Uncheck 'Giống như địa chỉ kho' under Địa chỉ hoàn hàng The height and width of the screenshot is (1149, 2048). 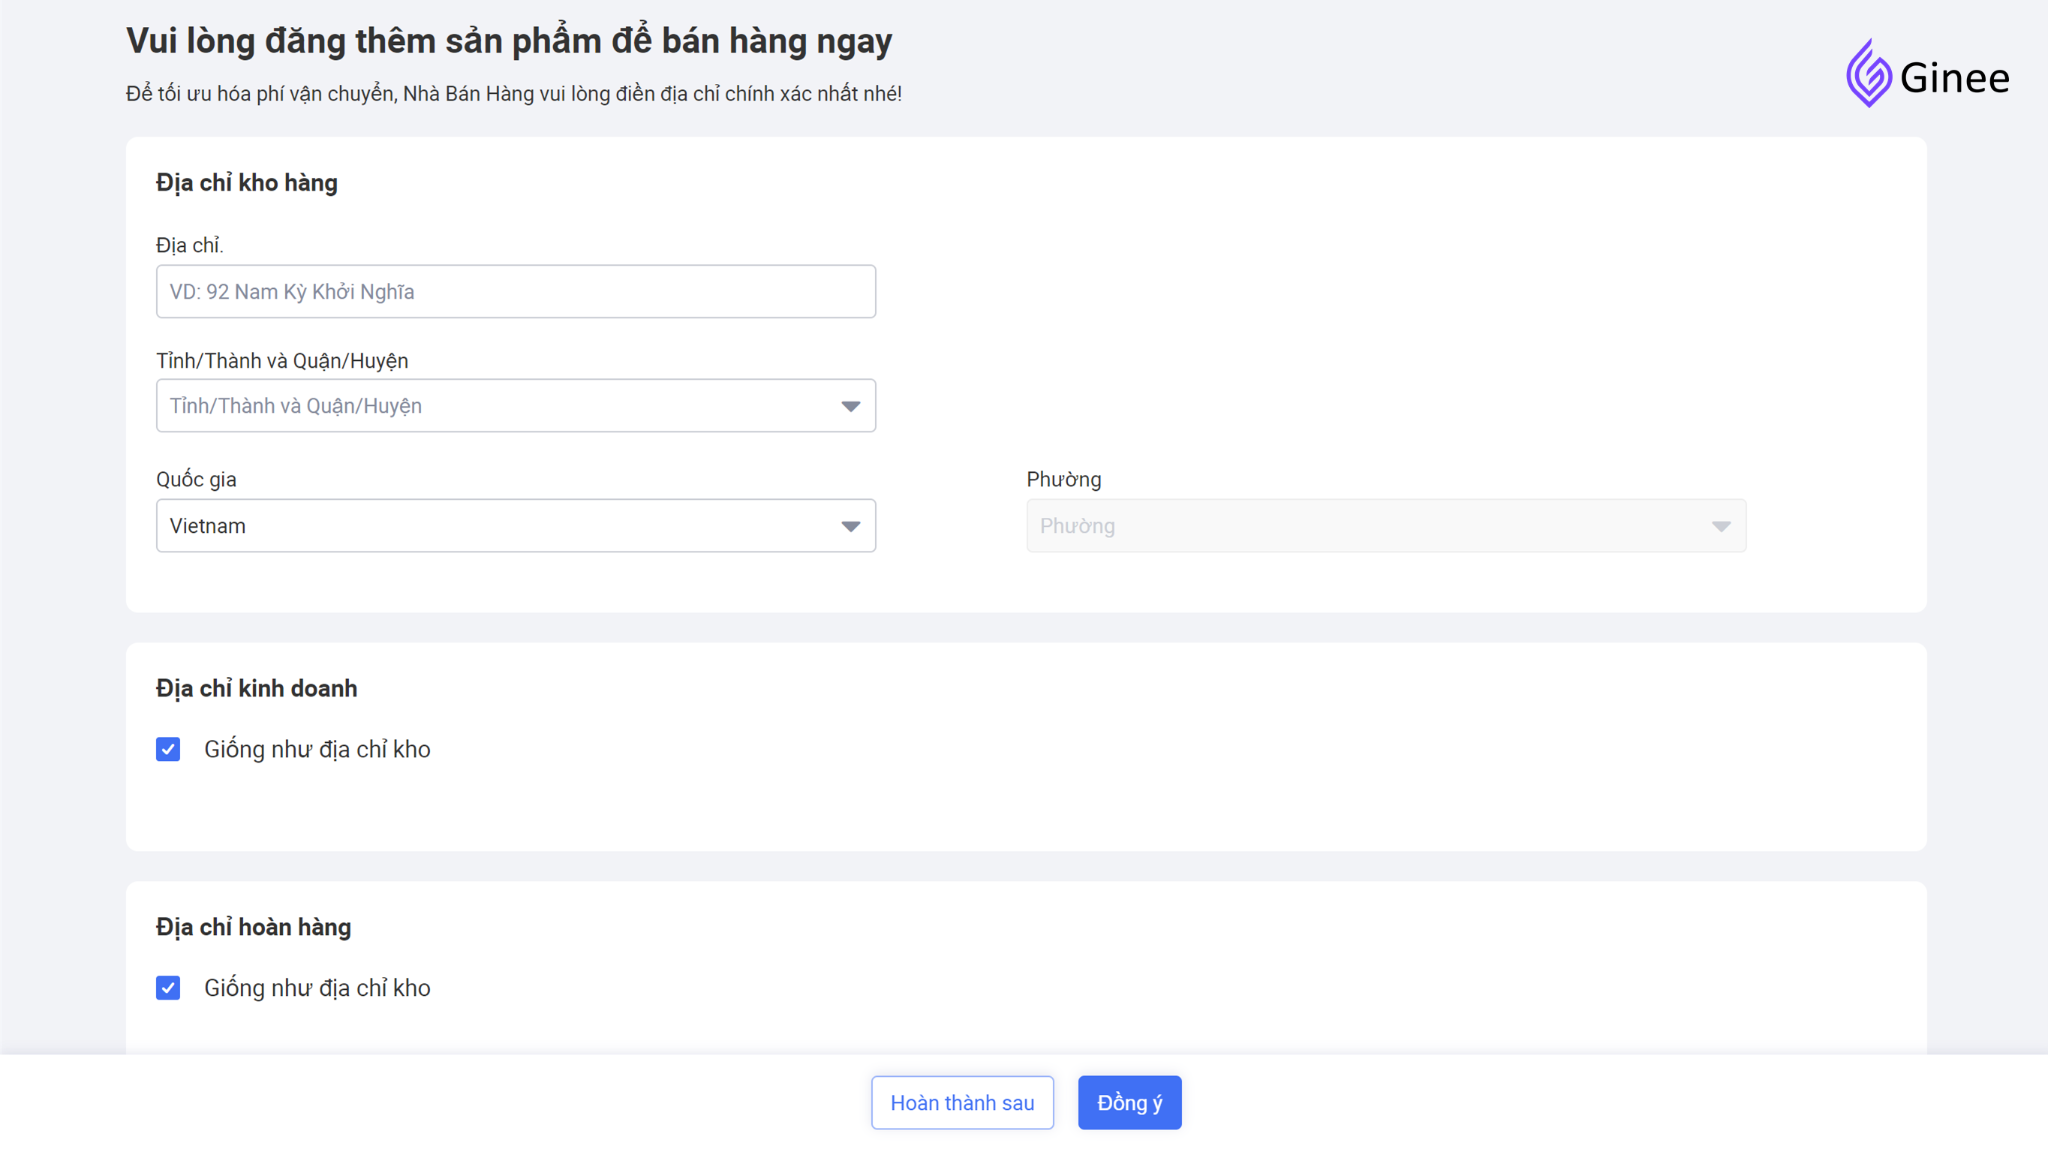point(168,988)
